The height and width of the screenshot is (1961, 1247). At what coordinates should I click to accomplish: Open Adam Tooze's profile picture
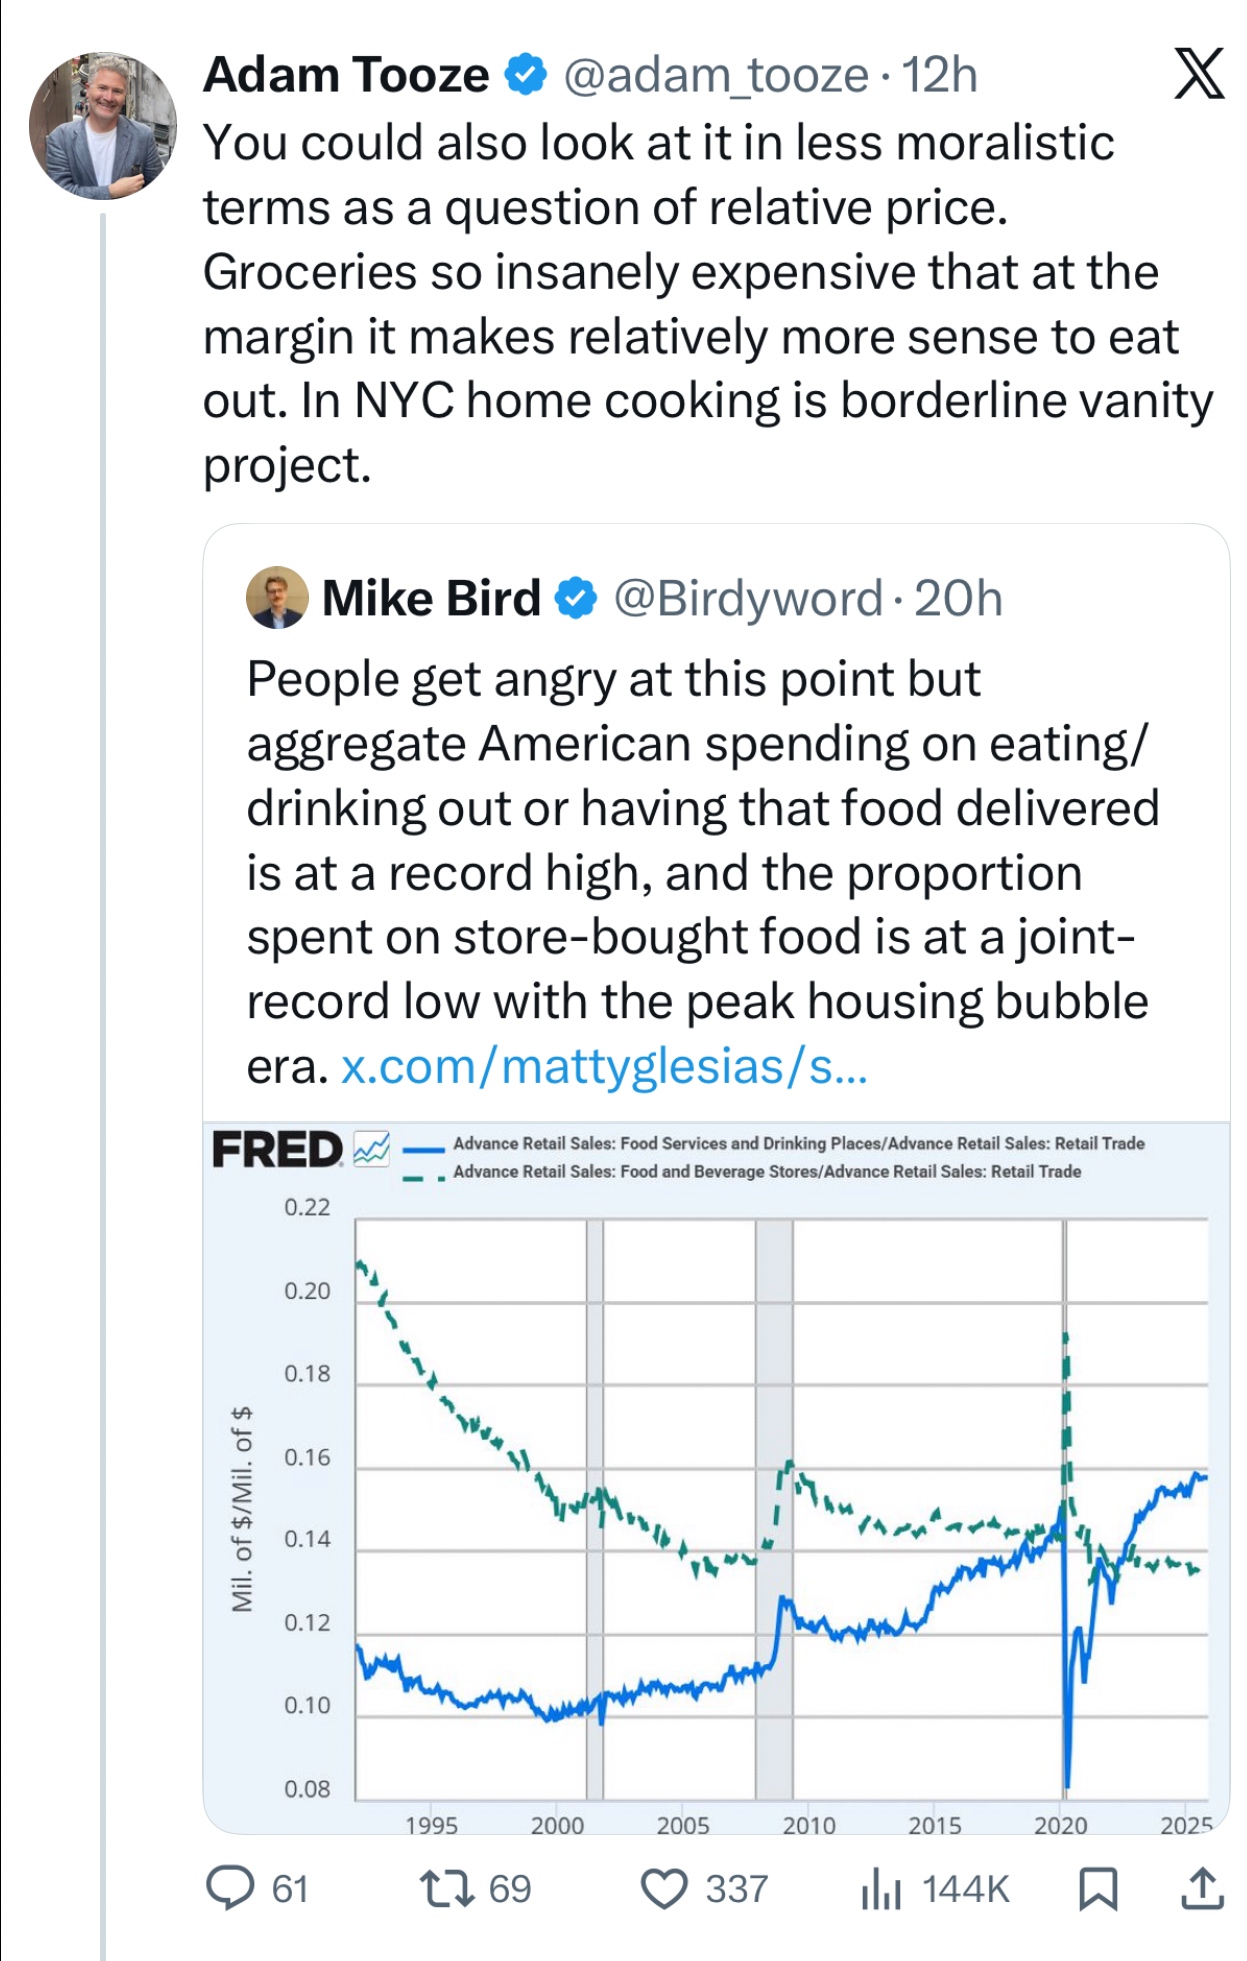pos(103,126)
